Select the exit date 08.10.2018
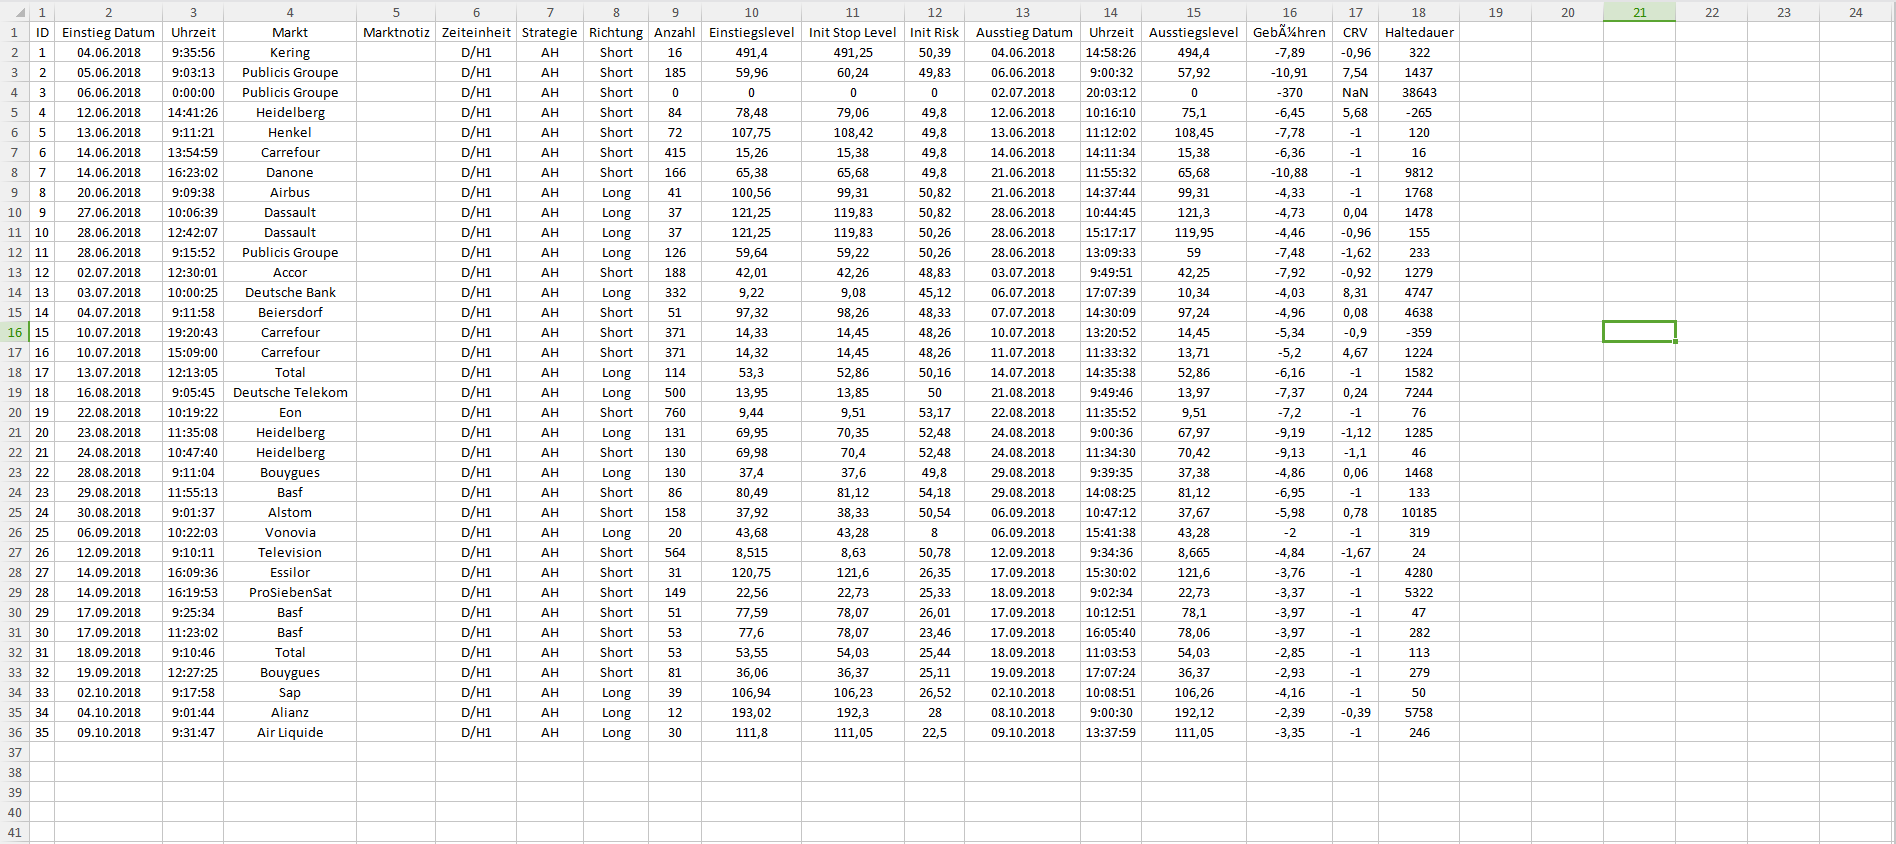The image size is (1896, 844). [x=1023, y=712]
